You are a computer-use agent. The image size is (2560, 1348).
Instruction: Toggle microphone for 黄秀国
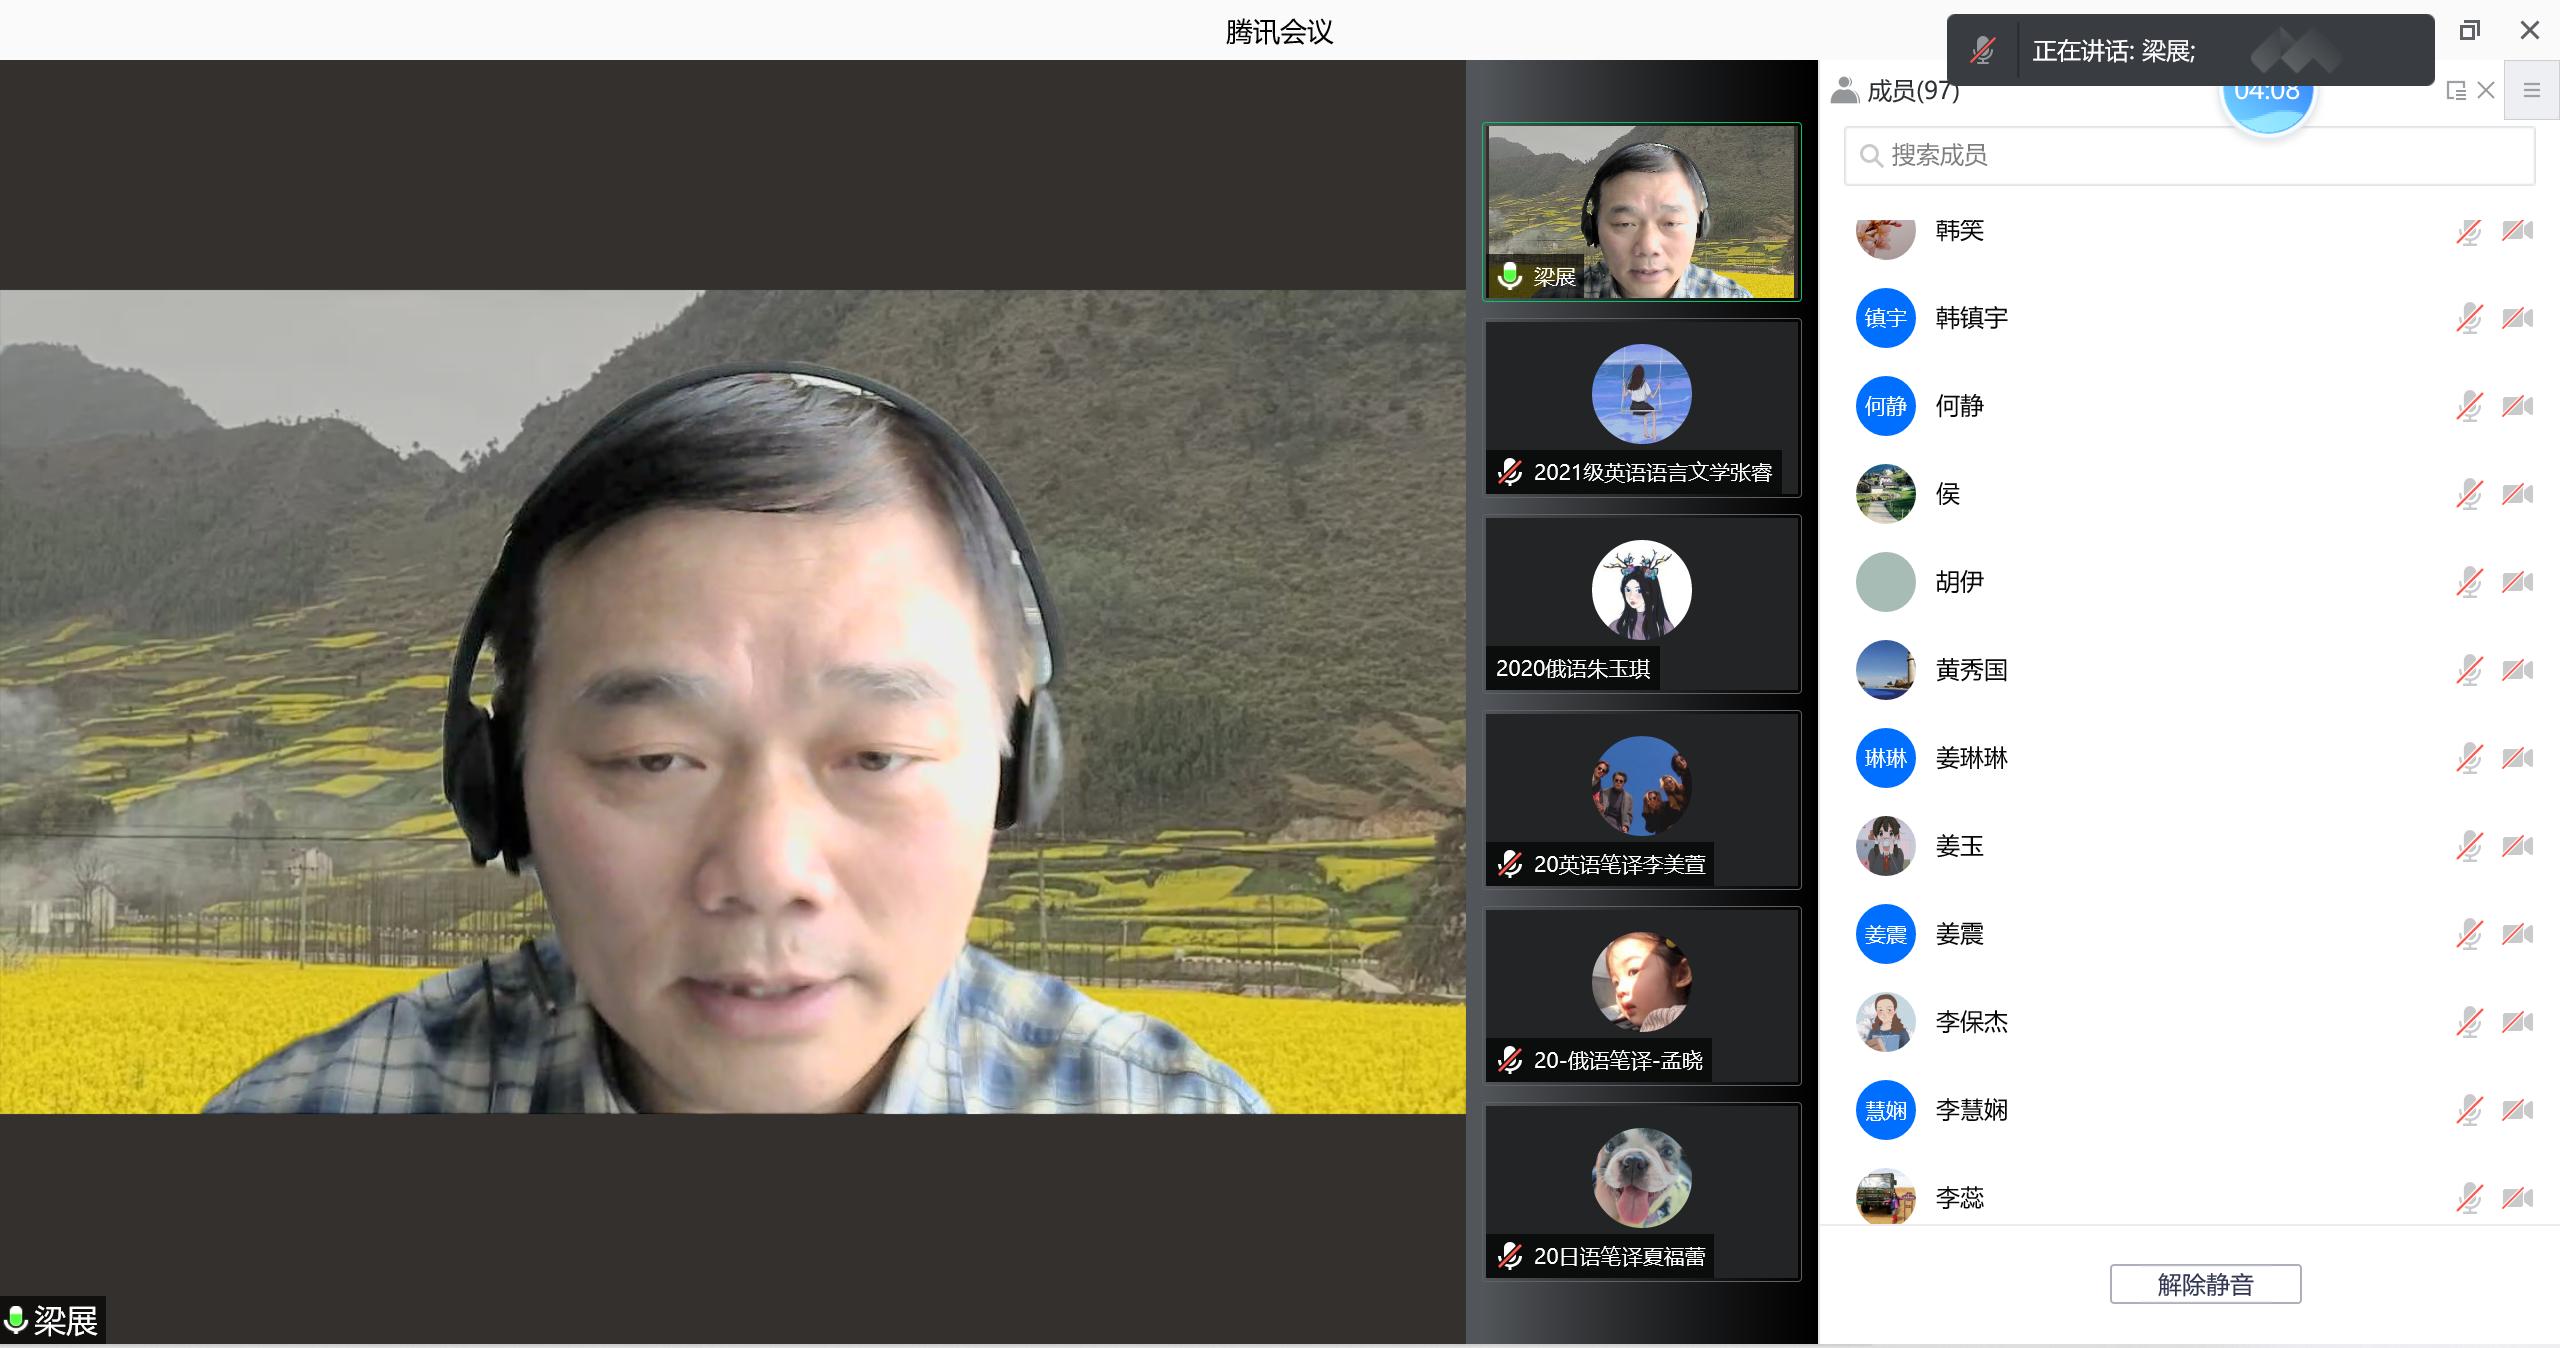point(2468,670)
